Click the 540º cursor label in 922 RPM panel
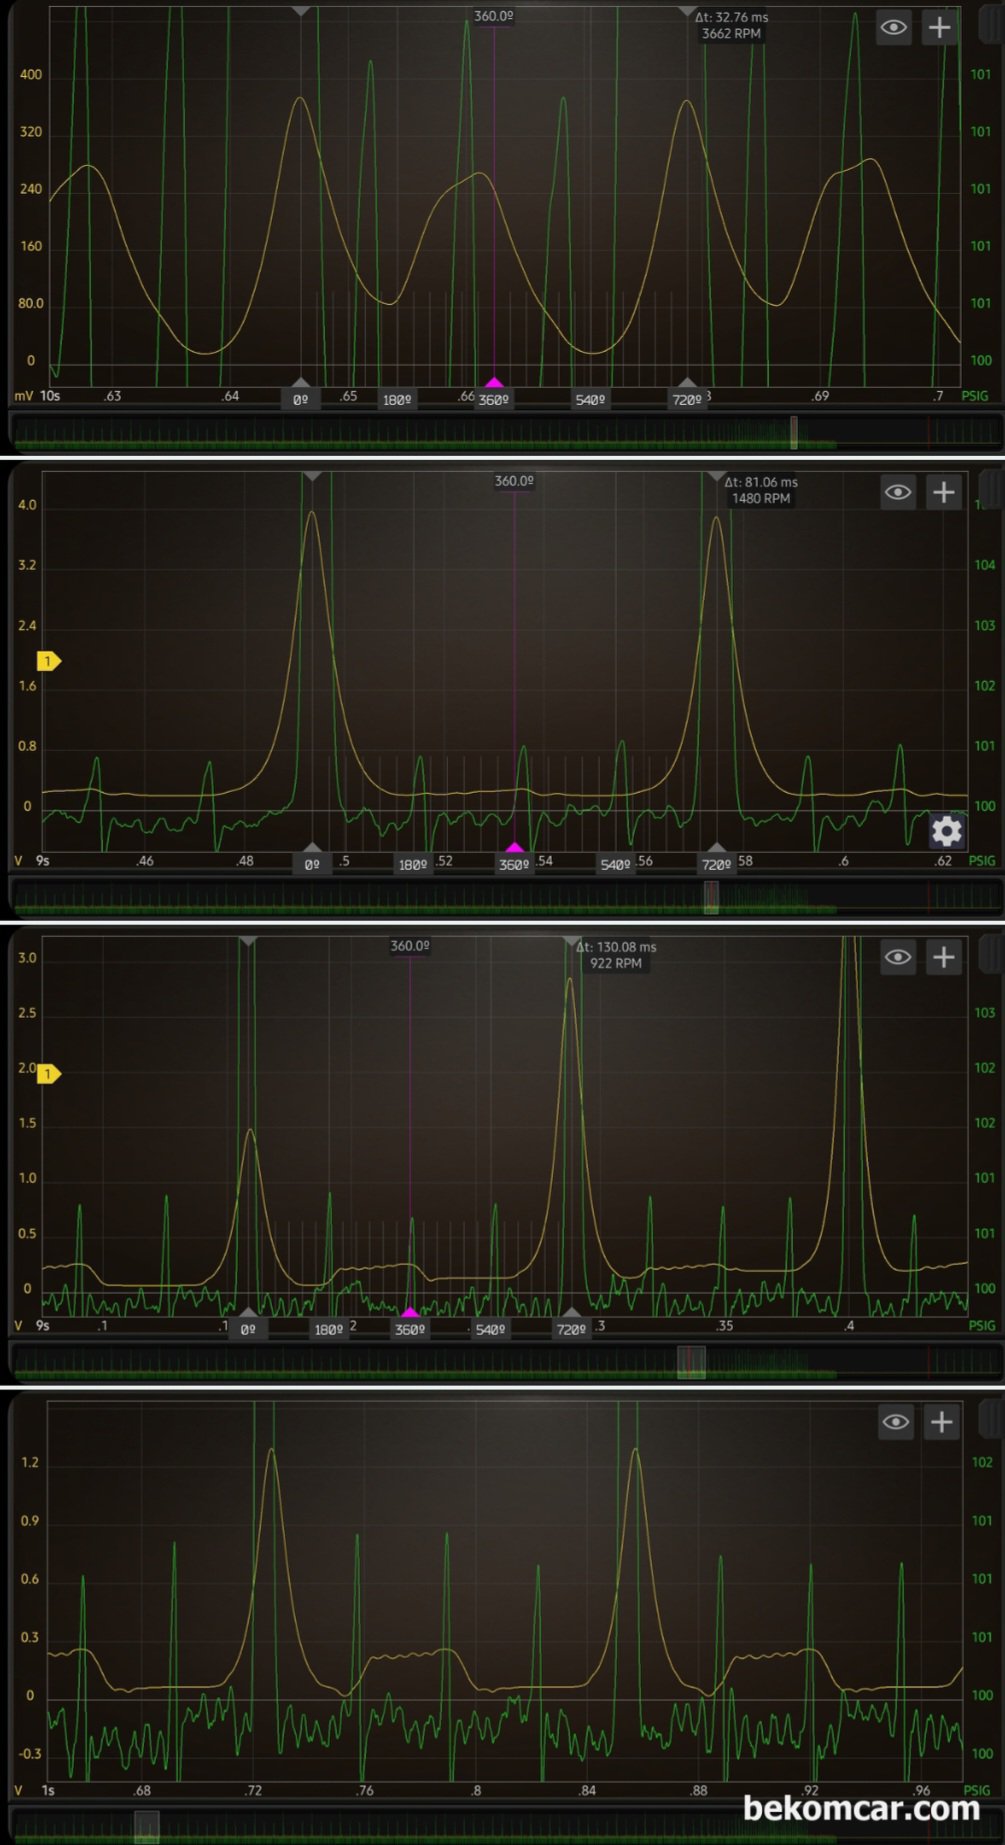 (x=490, y=1329)
